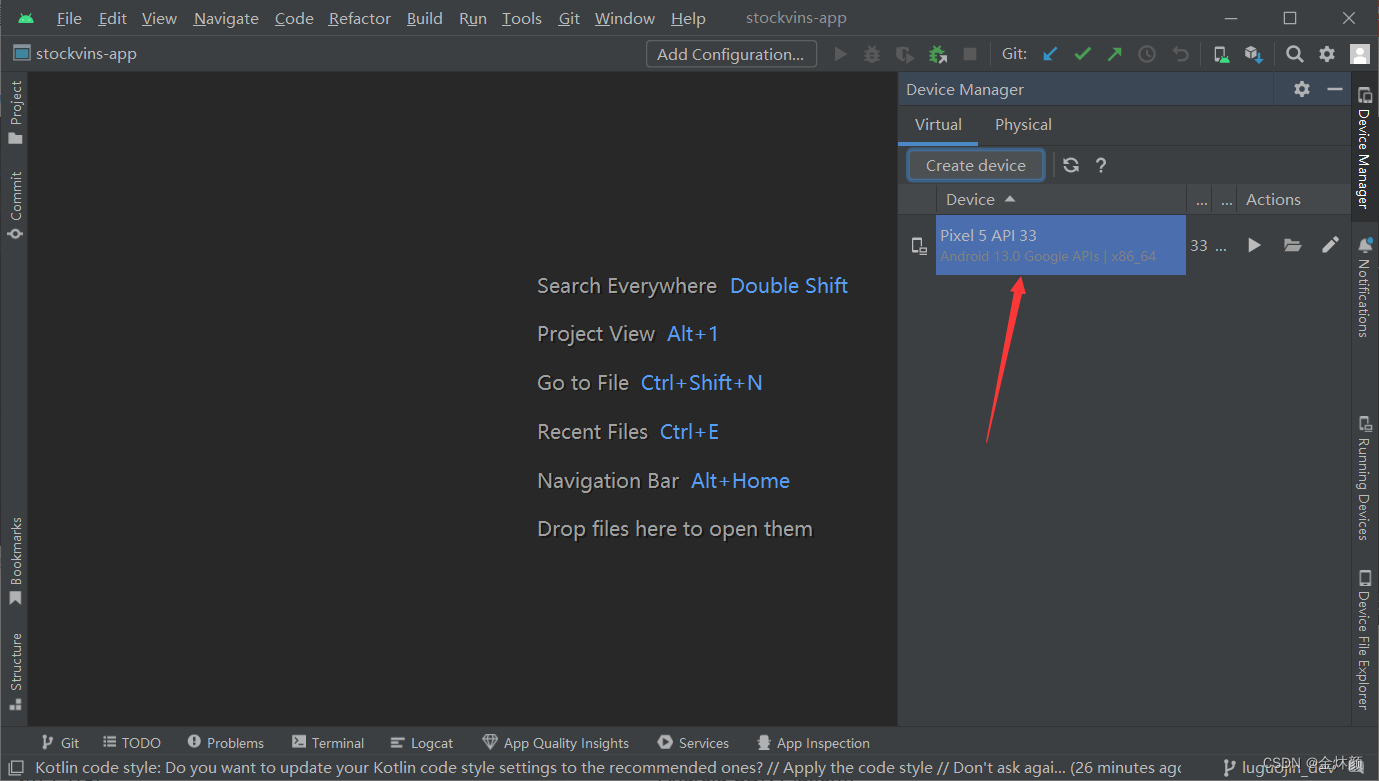Open Project tool window on left sidebar
The image size is (1379, 781).
point(15,113)
